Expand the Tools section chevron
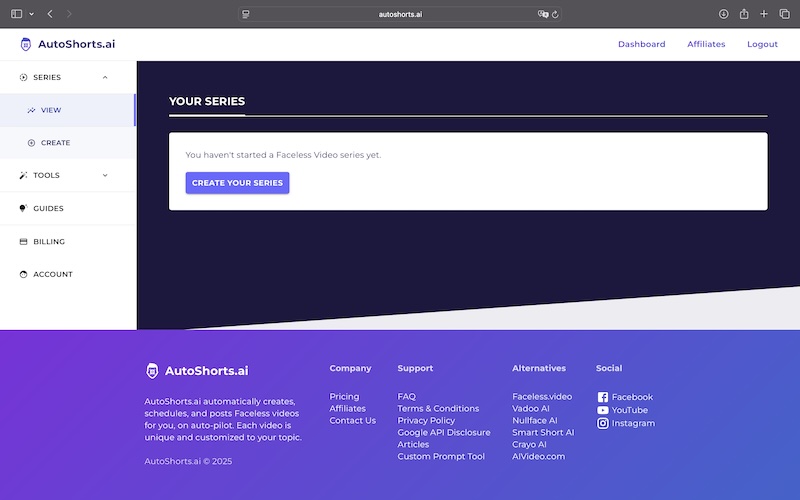 [x=105, y=176]
